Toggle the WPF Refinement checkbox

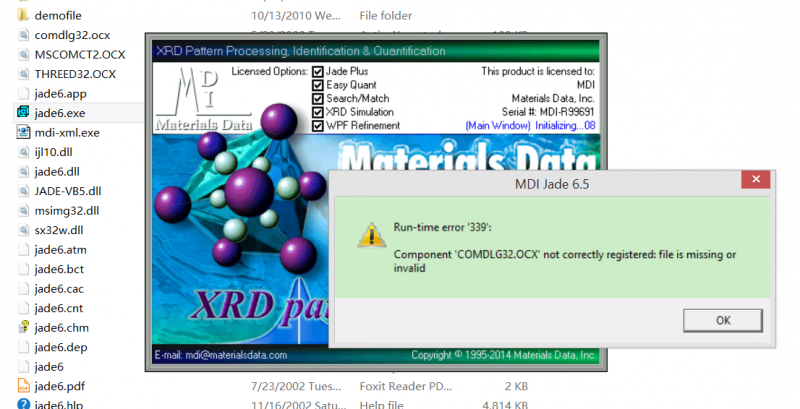[317, 125]
